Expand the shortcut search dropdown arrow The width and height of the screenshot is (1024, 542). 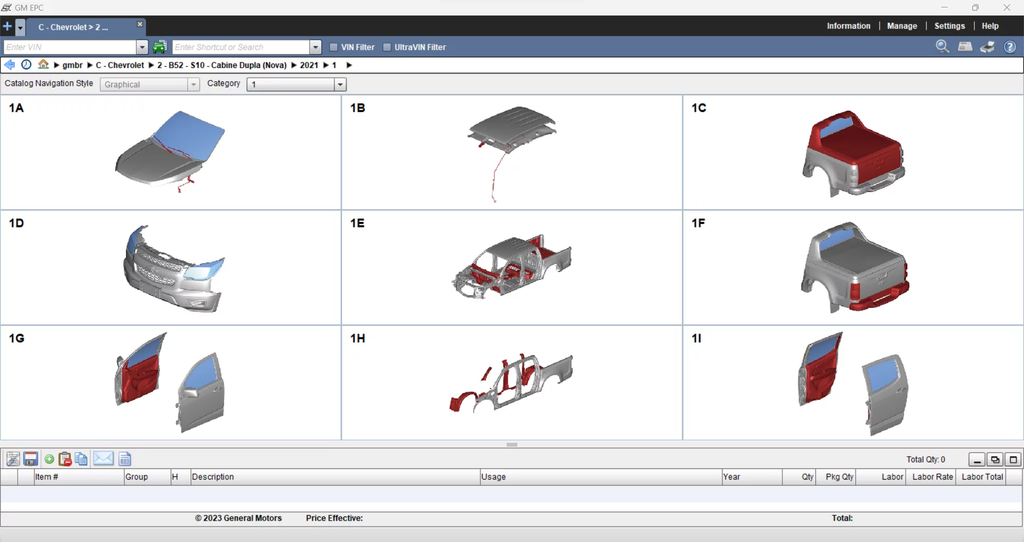316,47
